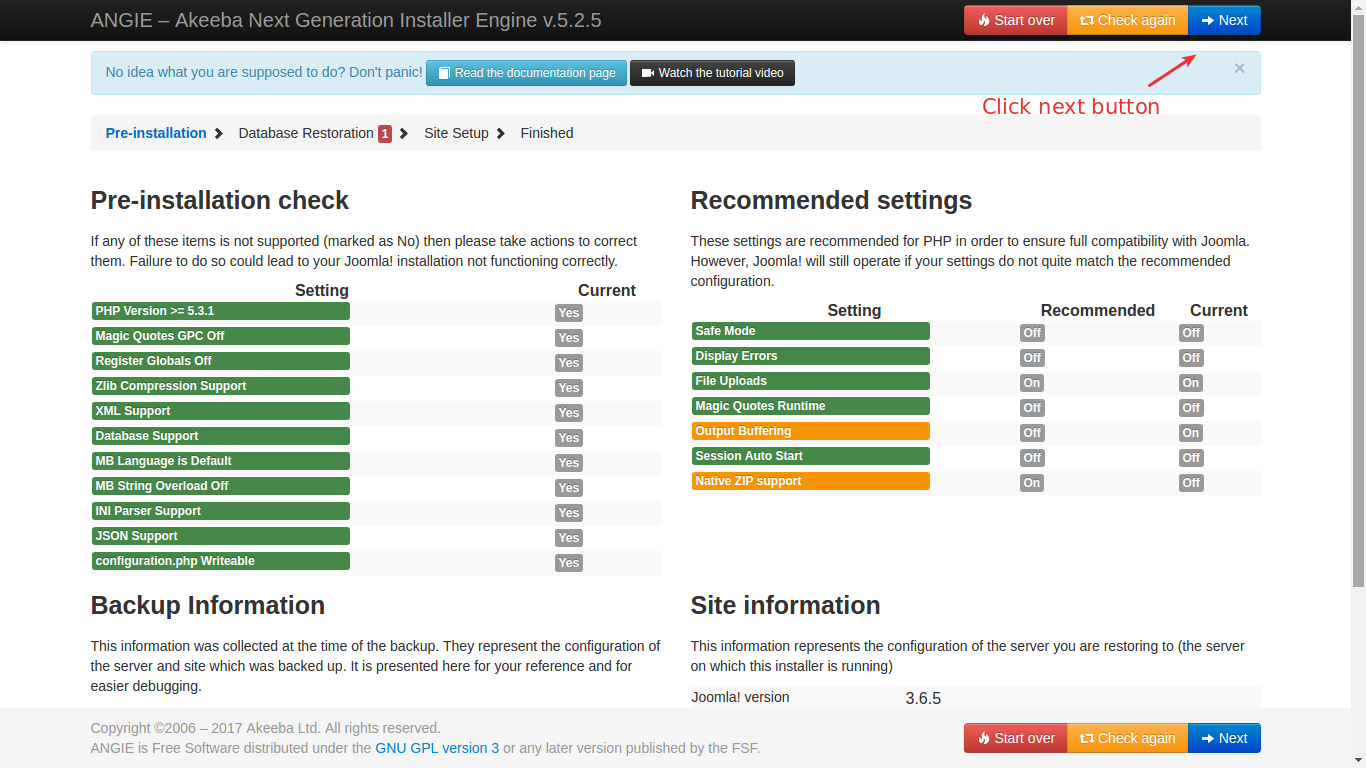
Task: Select the Site Setup step
Action: 456,133
